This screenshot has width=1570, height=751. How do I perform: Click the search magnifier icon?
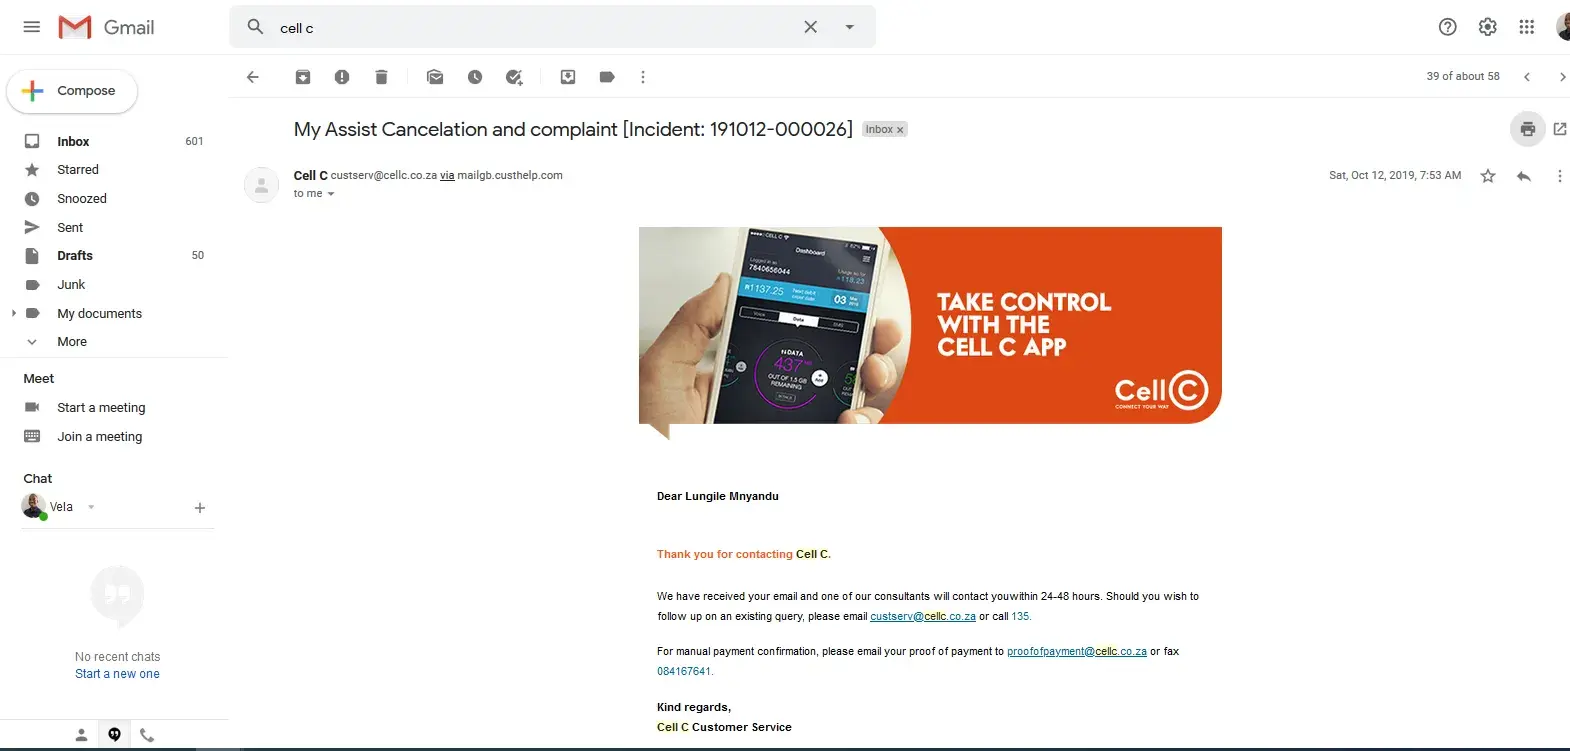tap(255, 27)
